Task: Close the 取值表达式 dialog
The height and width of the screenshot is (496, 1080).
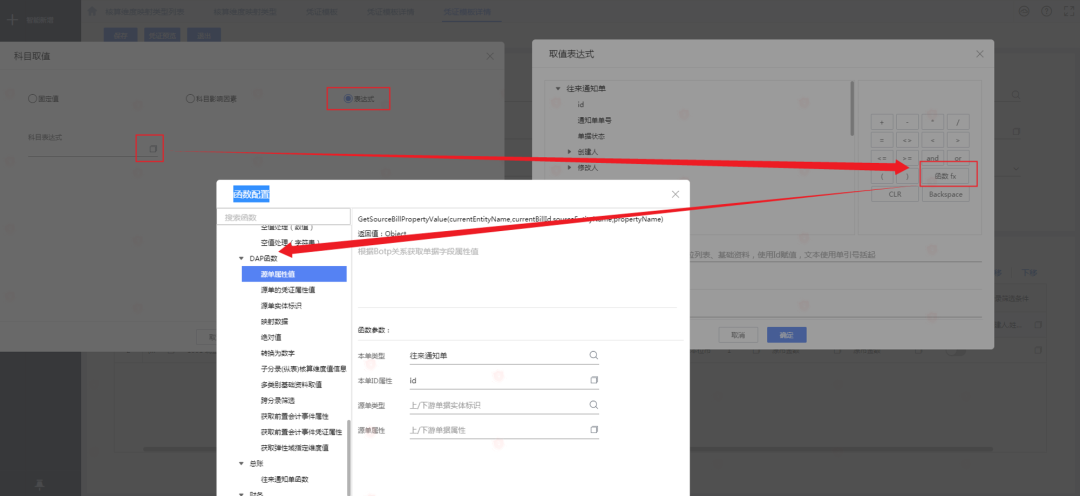Action: coord(979,54)
